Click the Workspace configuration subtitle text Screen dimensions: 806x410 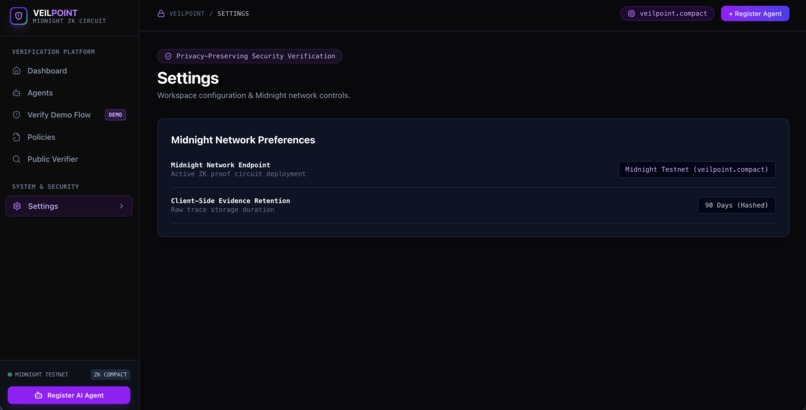coord(253,96)
